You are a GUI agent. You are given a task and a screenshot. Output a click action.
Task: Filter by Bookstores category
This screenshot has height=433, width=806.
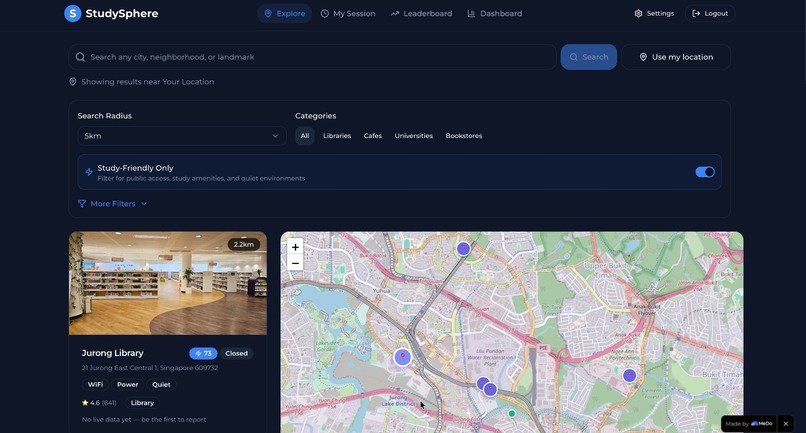[464, 136]
